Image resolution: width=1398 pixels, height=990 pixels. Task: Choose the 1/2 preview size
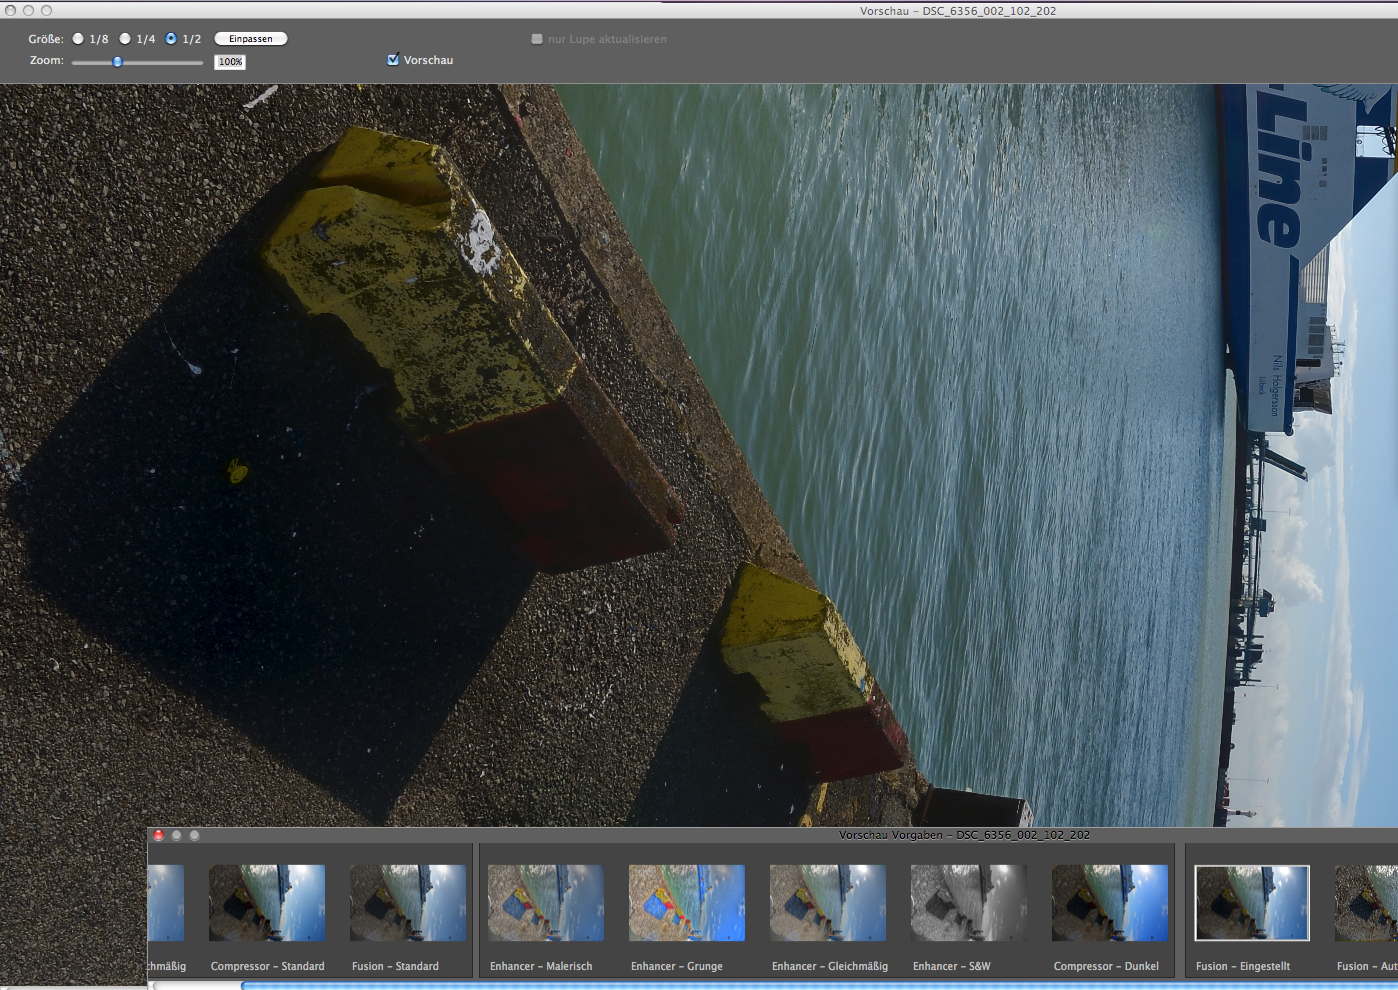(171, 39)
